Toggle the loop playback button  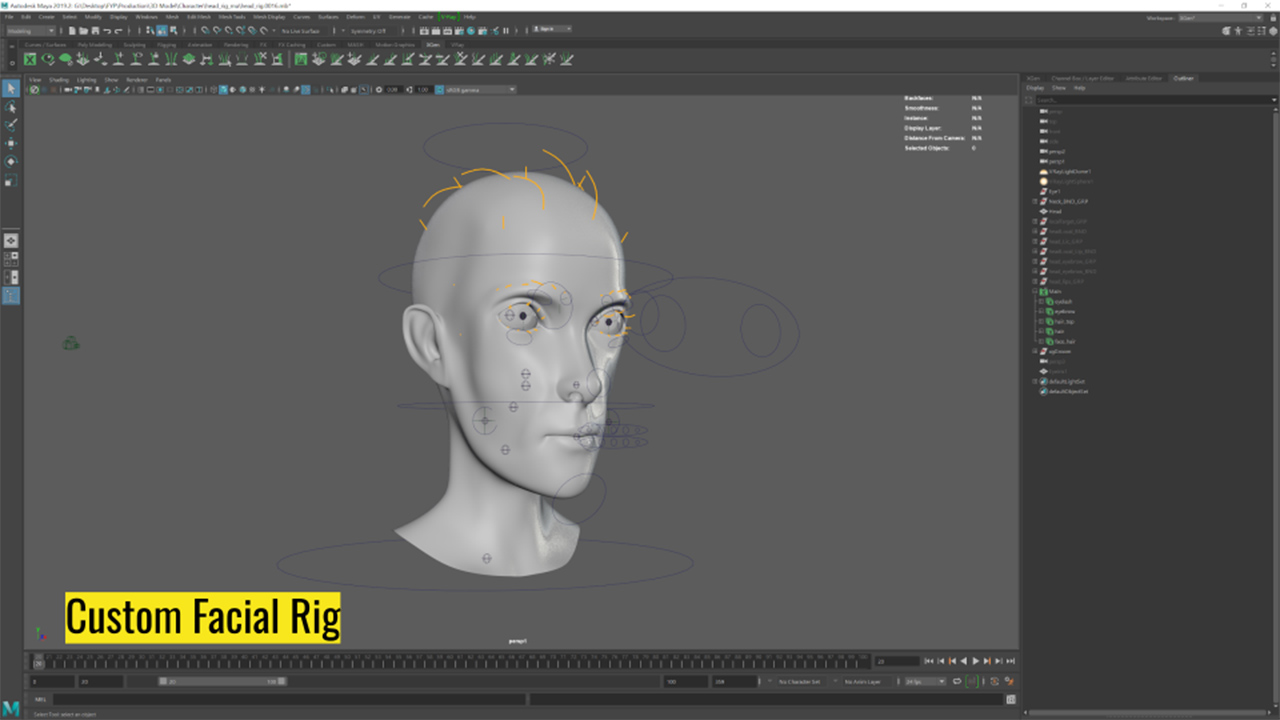[957, 681]
